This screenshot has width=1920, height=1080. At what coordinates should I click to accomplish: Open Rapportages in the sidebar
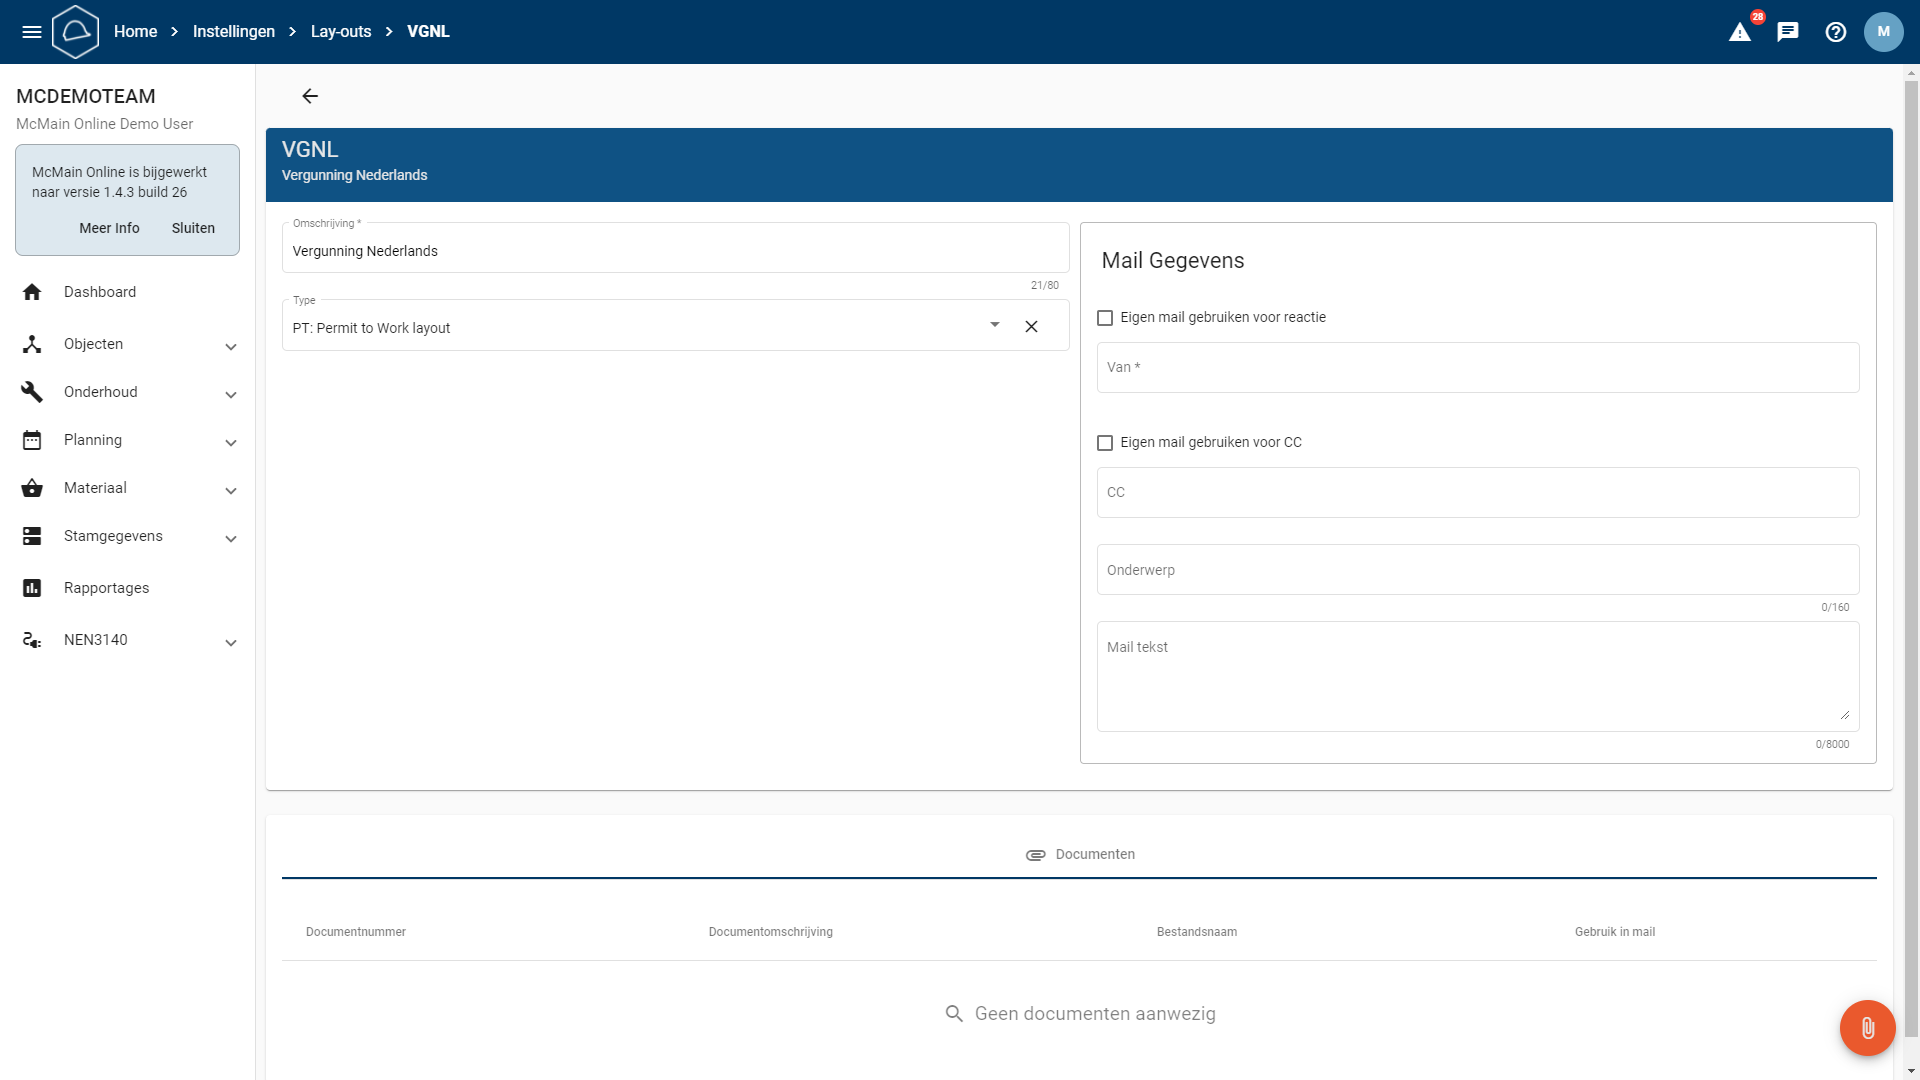click(106, 588)
